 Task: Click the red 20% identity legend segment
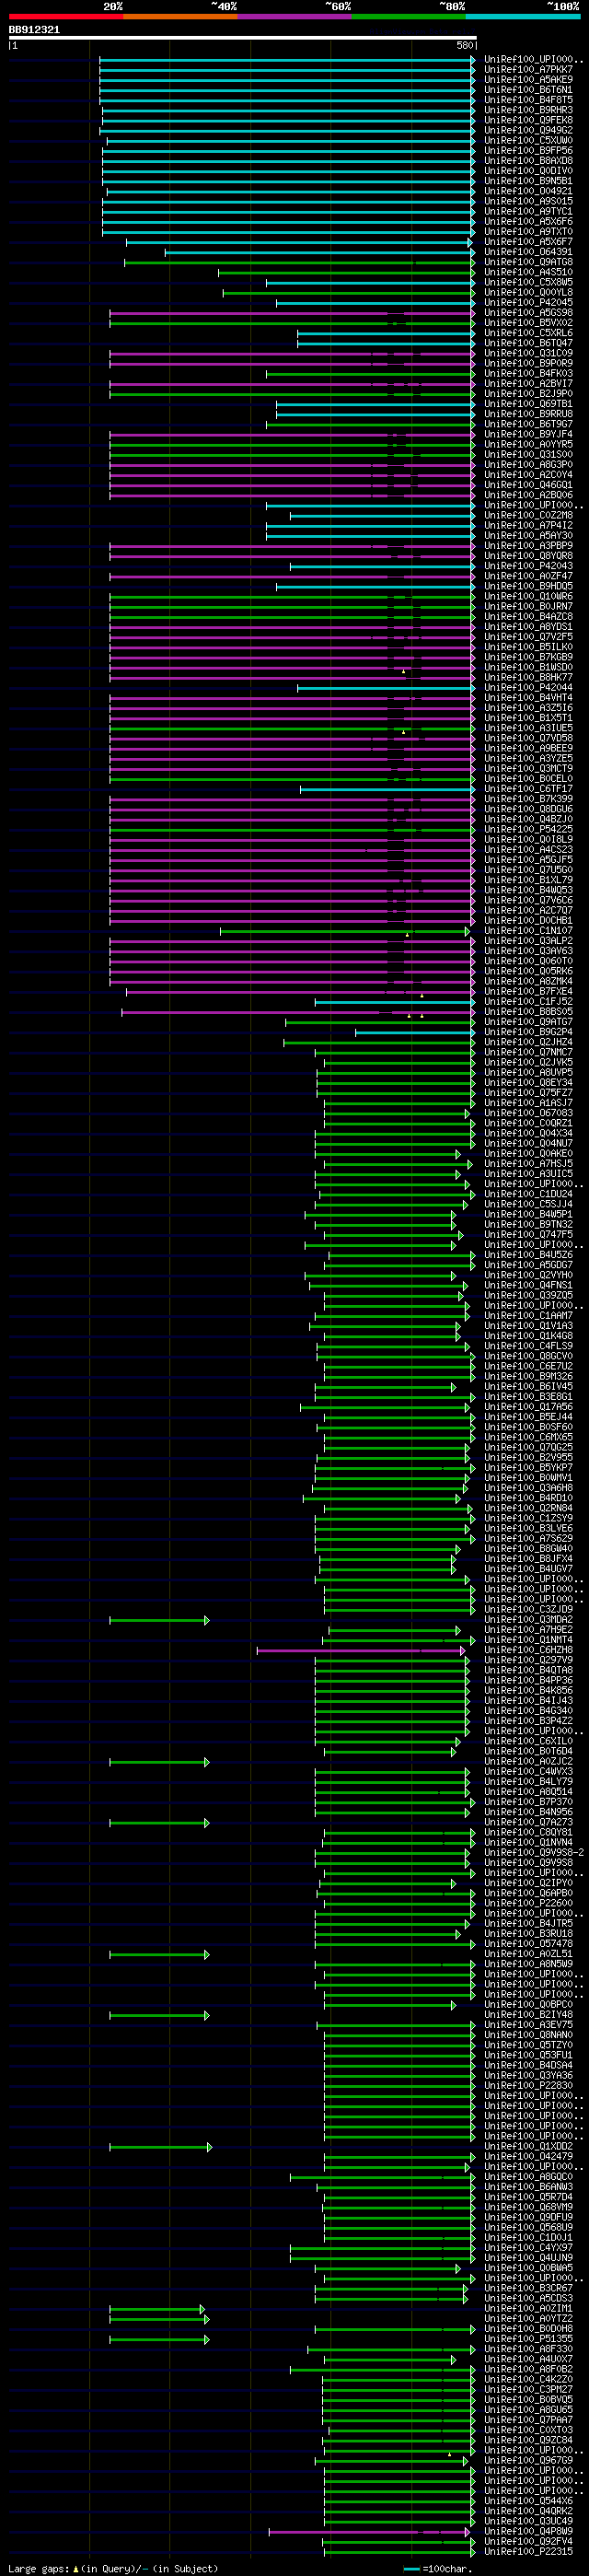[66, 17]
